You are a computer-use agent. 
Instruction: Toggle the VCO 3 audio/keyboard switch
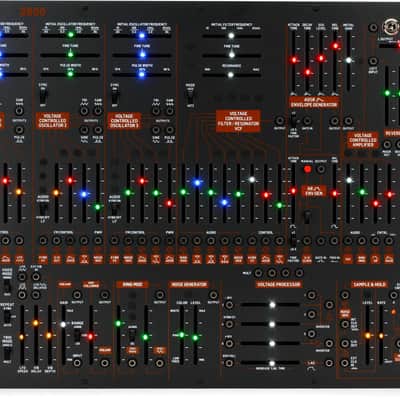pos(115,209)
